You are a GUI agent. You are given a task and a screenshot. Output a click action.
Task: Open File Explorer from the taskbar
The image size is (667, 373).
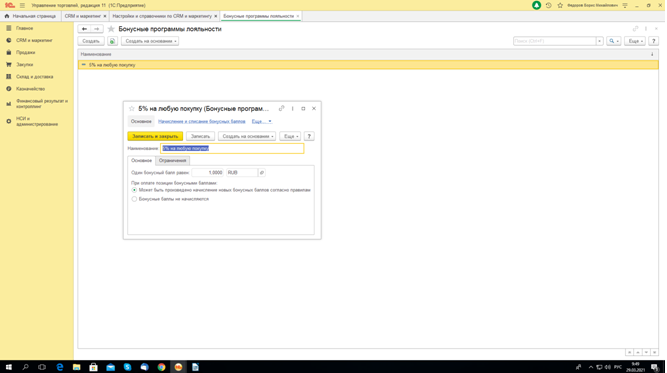(x=77, y=367)
